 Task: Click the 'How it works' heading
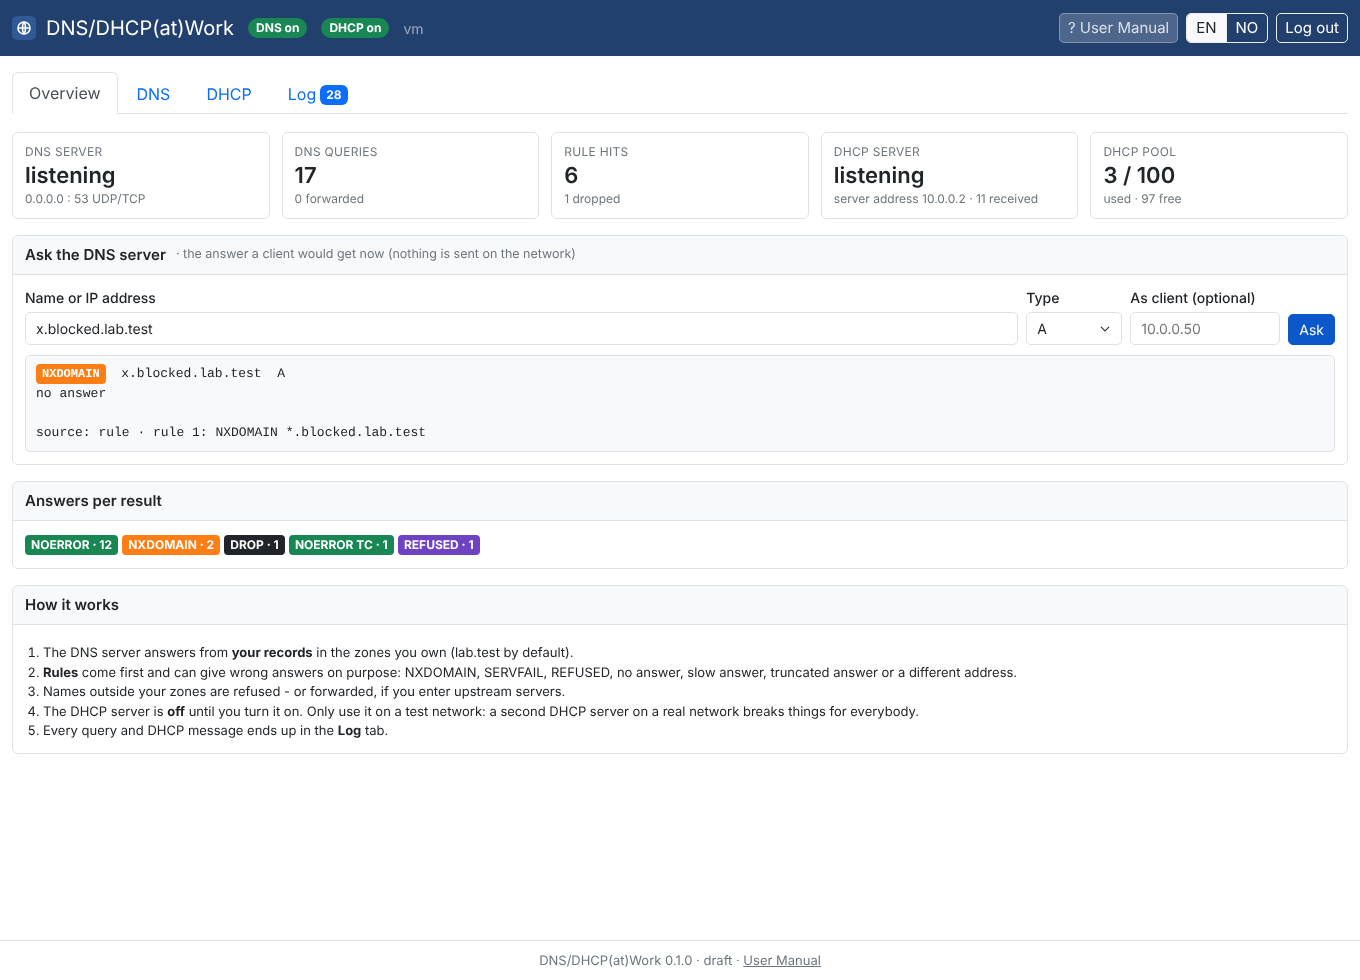[x=72, y=605]
